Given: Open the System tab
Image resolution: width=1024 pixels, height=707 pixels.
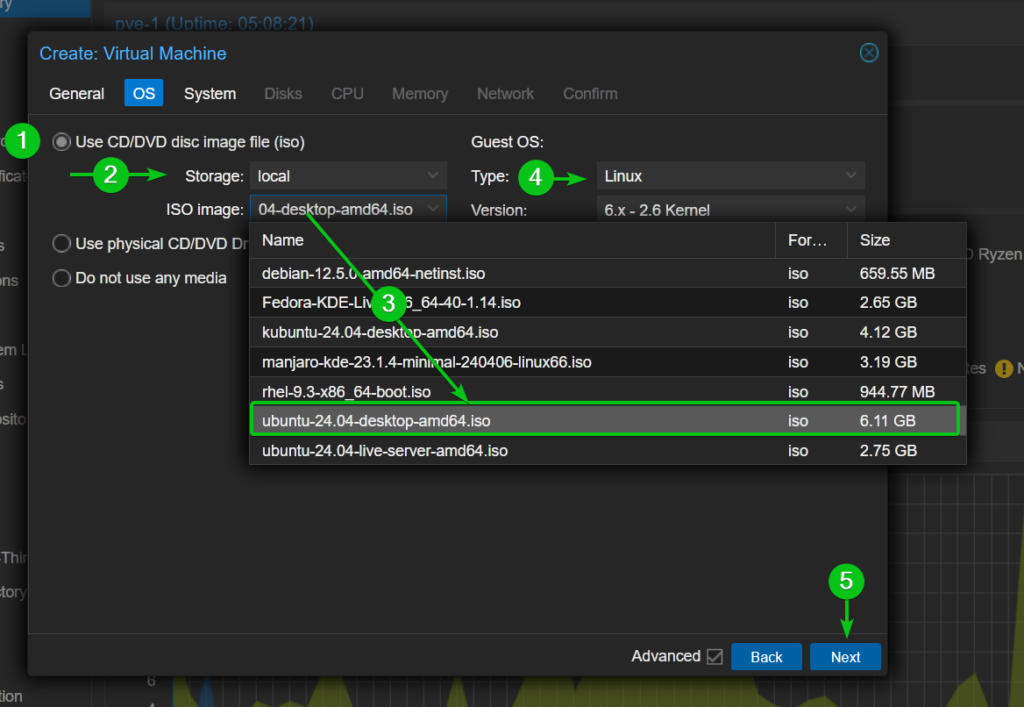Looking at the screenshot, I should pyautogui.click(x=210, y=93).
